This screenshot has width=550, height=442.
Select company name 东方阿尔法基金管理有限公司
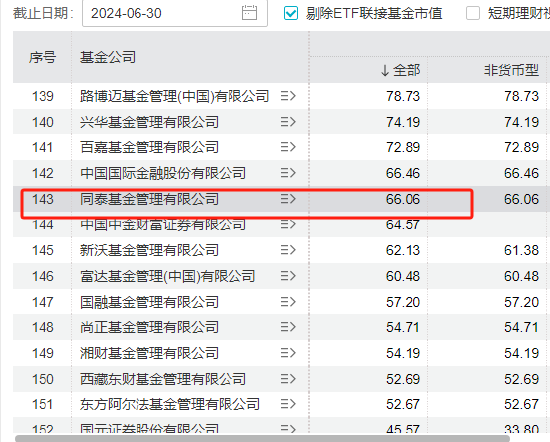click(170, 404)
